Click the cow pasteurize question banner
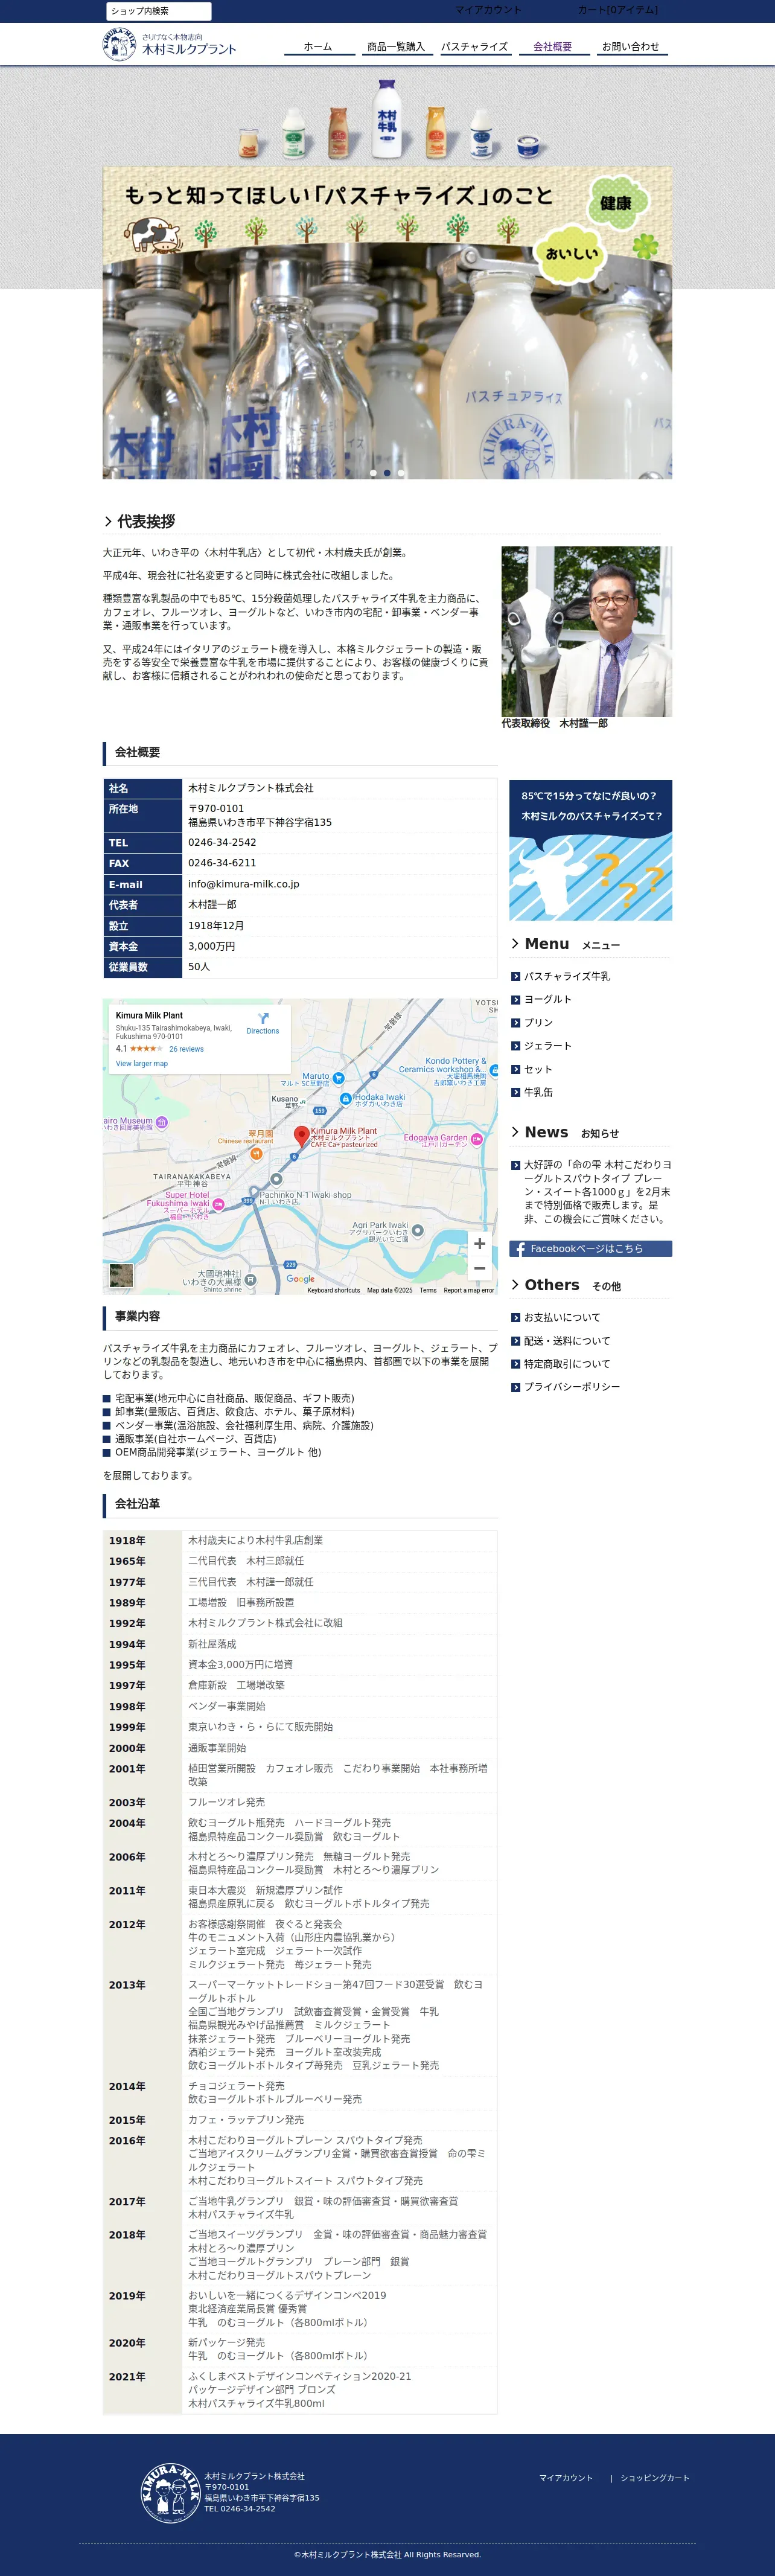The height and width of the screenshot is (2576, 775). point(590,850)
